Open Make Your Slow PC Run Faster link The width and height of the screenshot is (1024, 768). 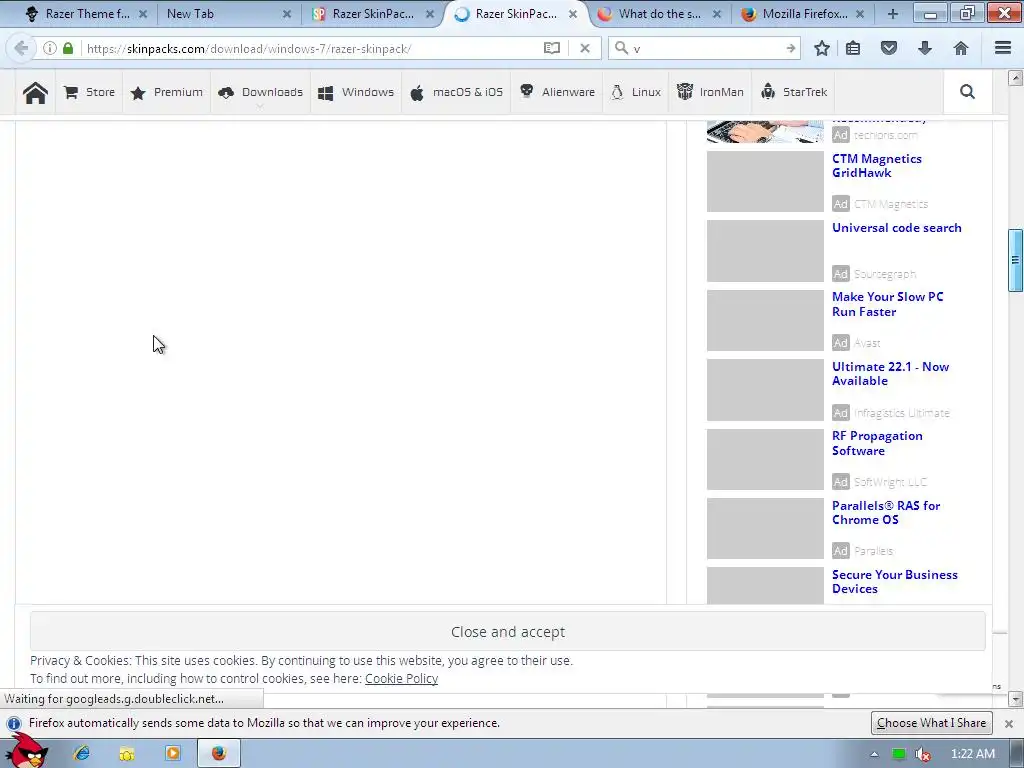tap(888, 304)
